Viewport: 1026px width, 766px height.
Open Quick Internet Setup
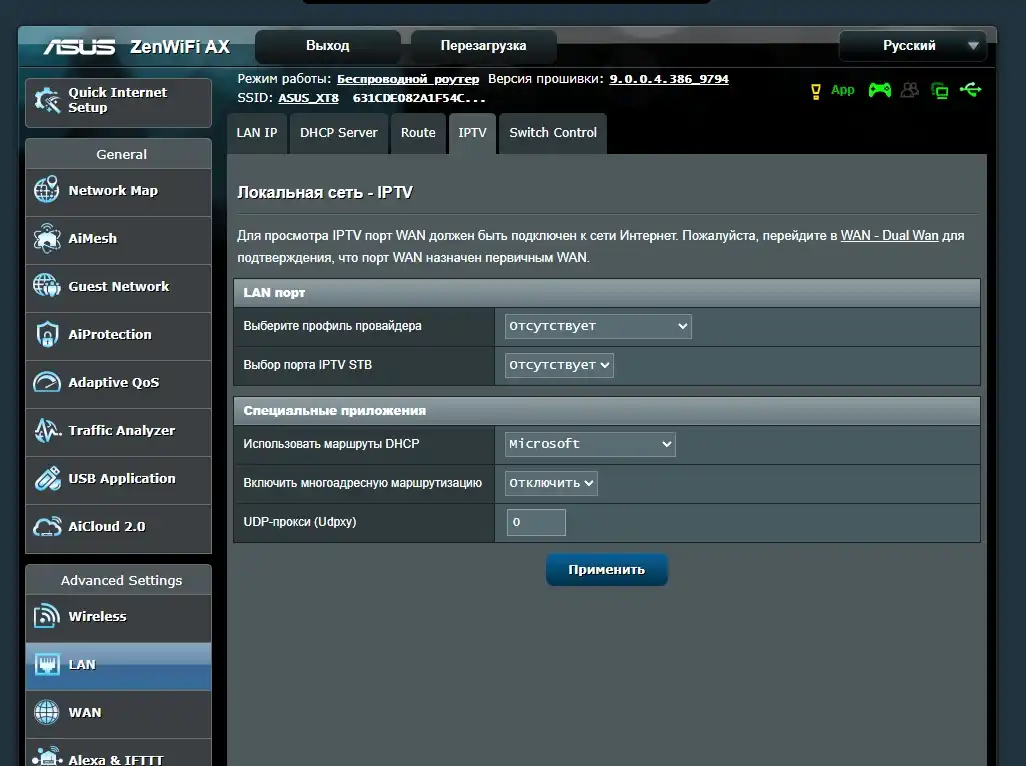click(x=117, y=102)
